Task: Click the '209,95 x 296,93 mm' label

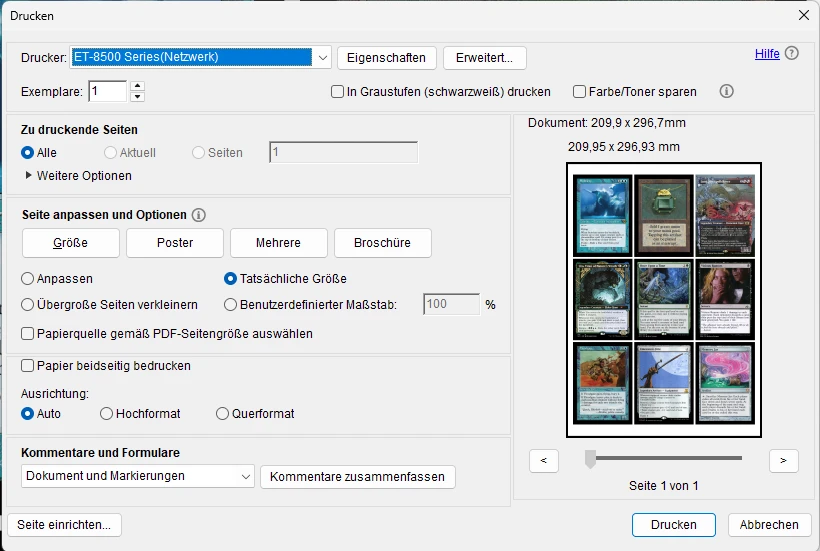Action: coord(624,147)
